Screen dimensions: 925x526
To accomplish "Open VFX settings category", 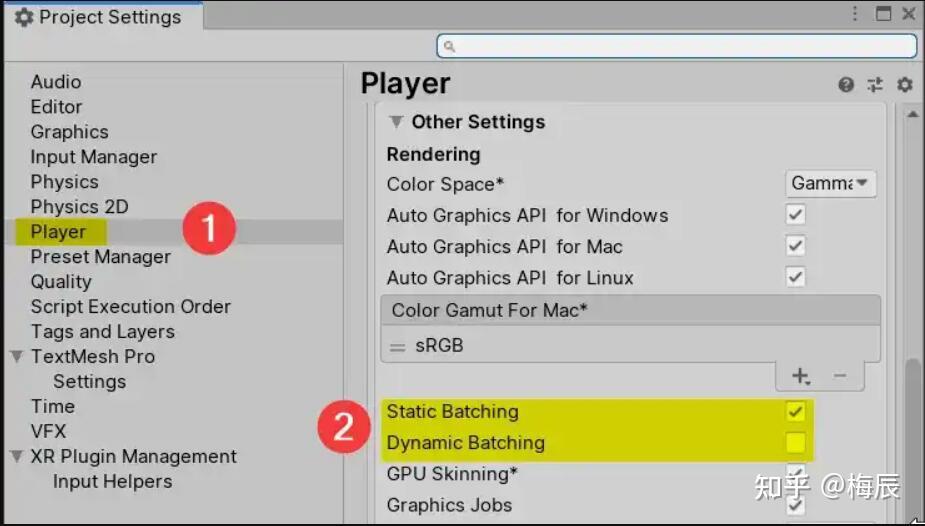I will coord(48,431).
